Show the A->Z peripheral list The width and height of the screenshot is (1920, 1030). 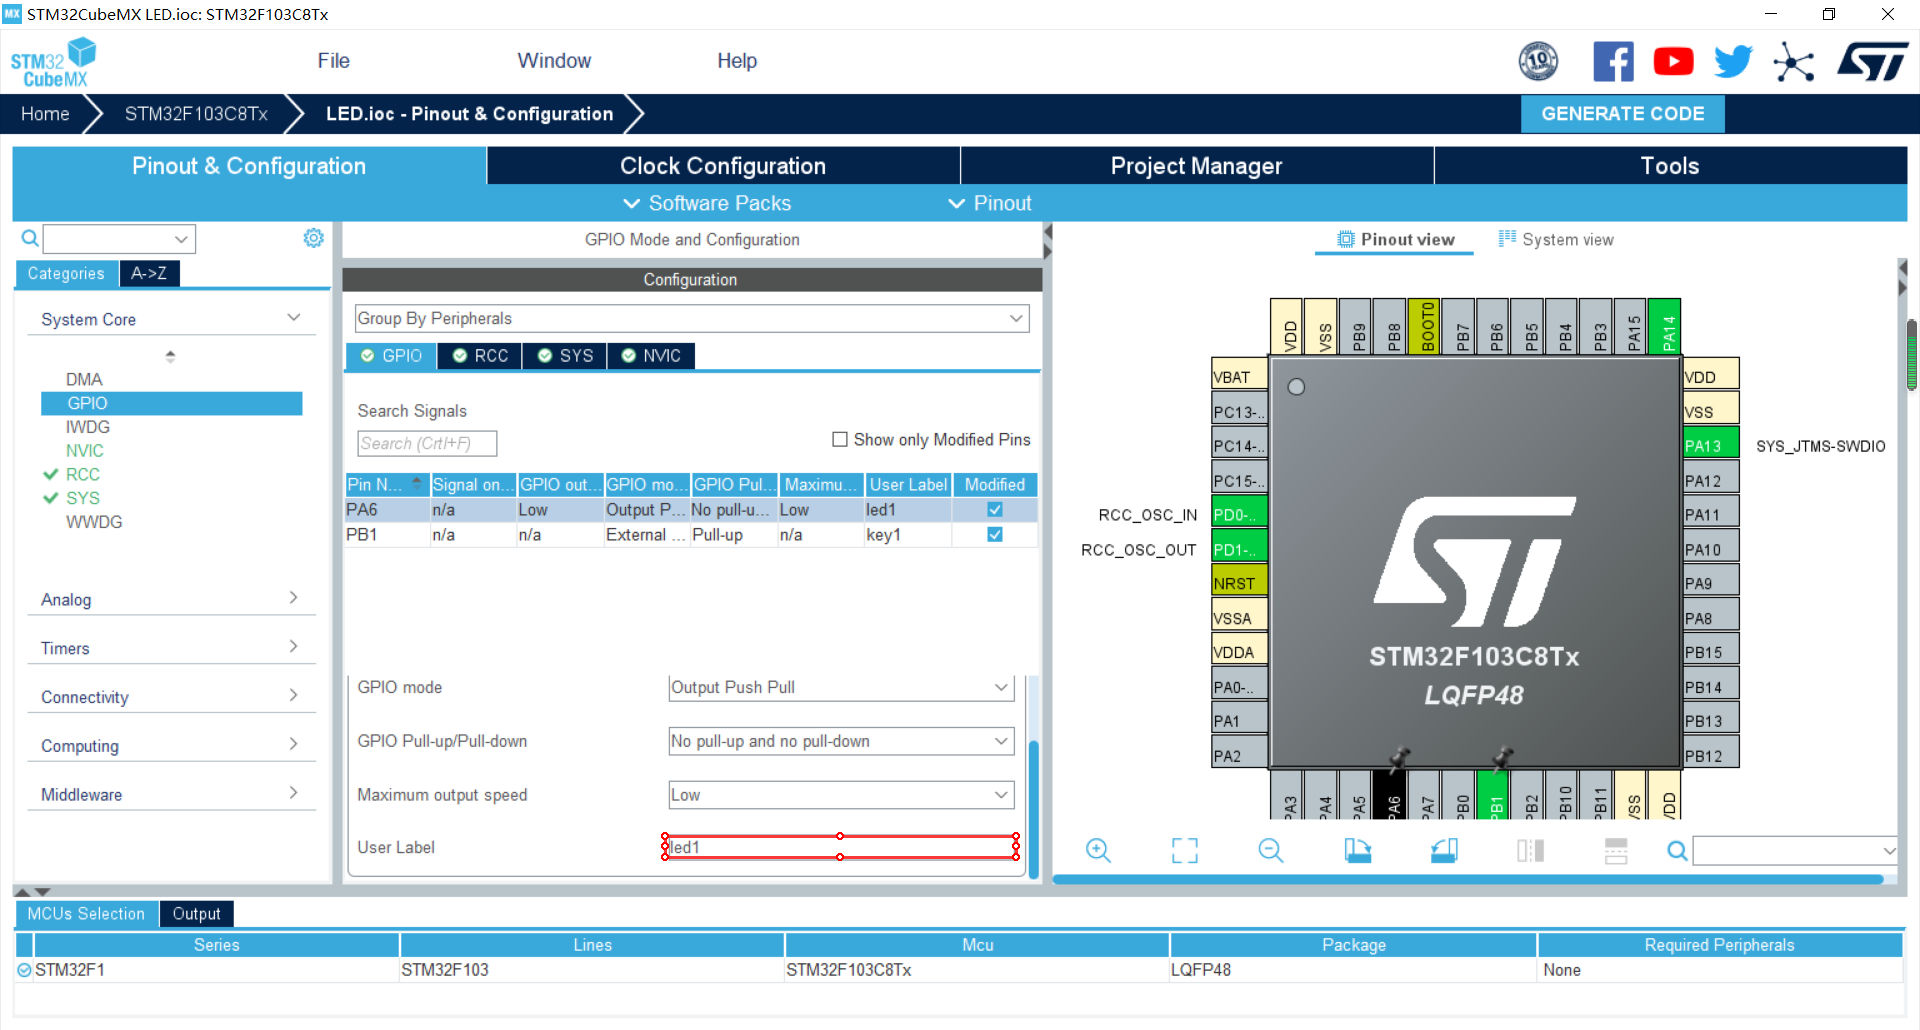149,273
